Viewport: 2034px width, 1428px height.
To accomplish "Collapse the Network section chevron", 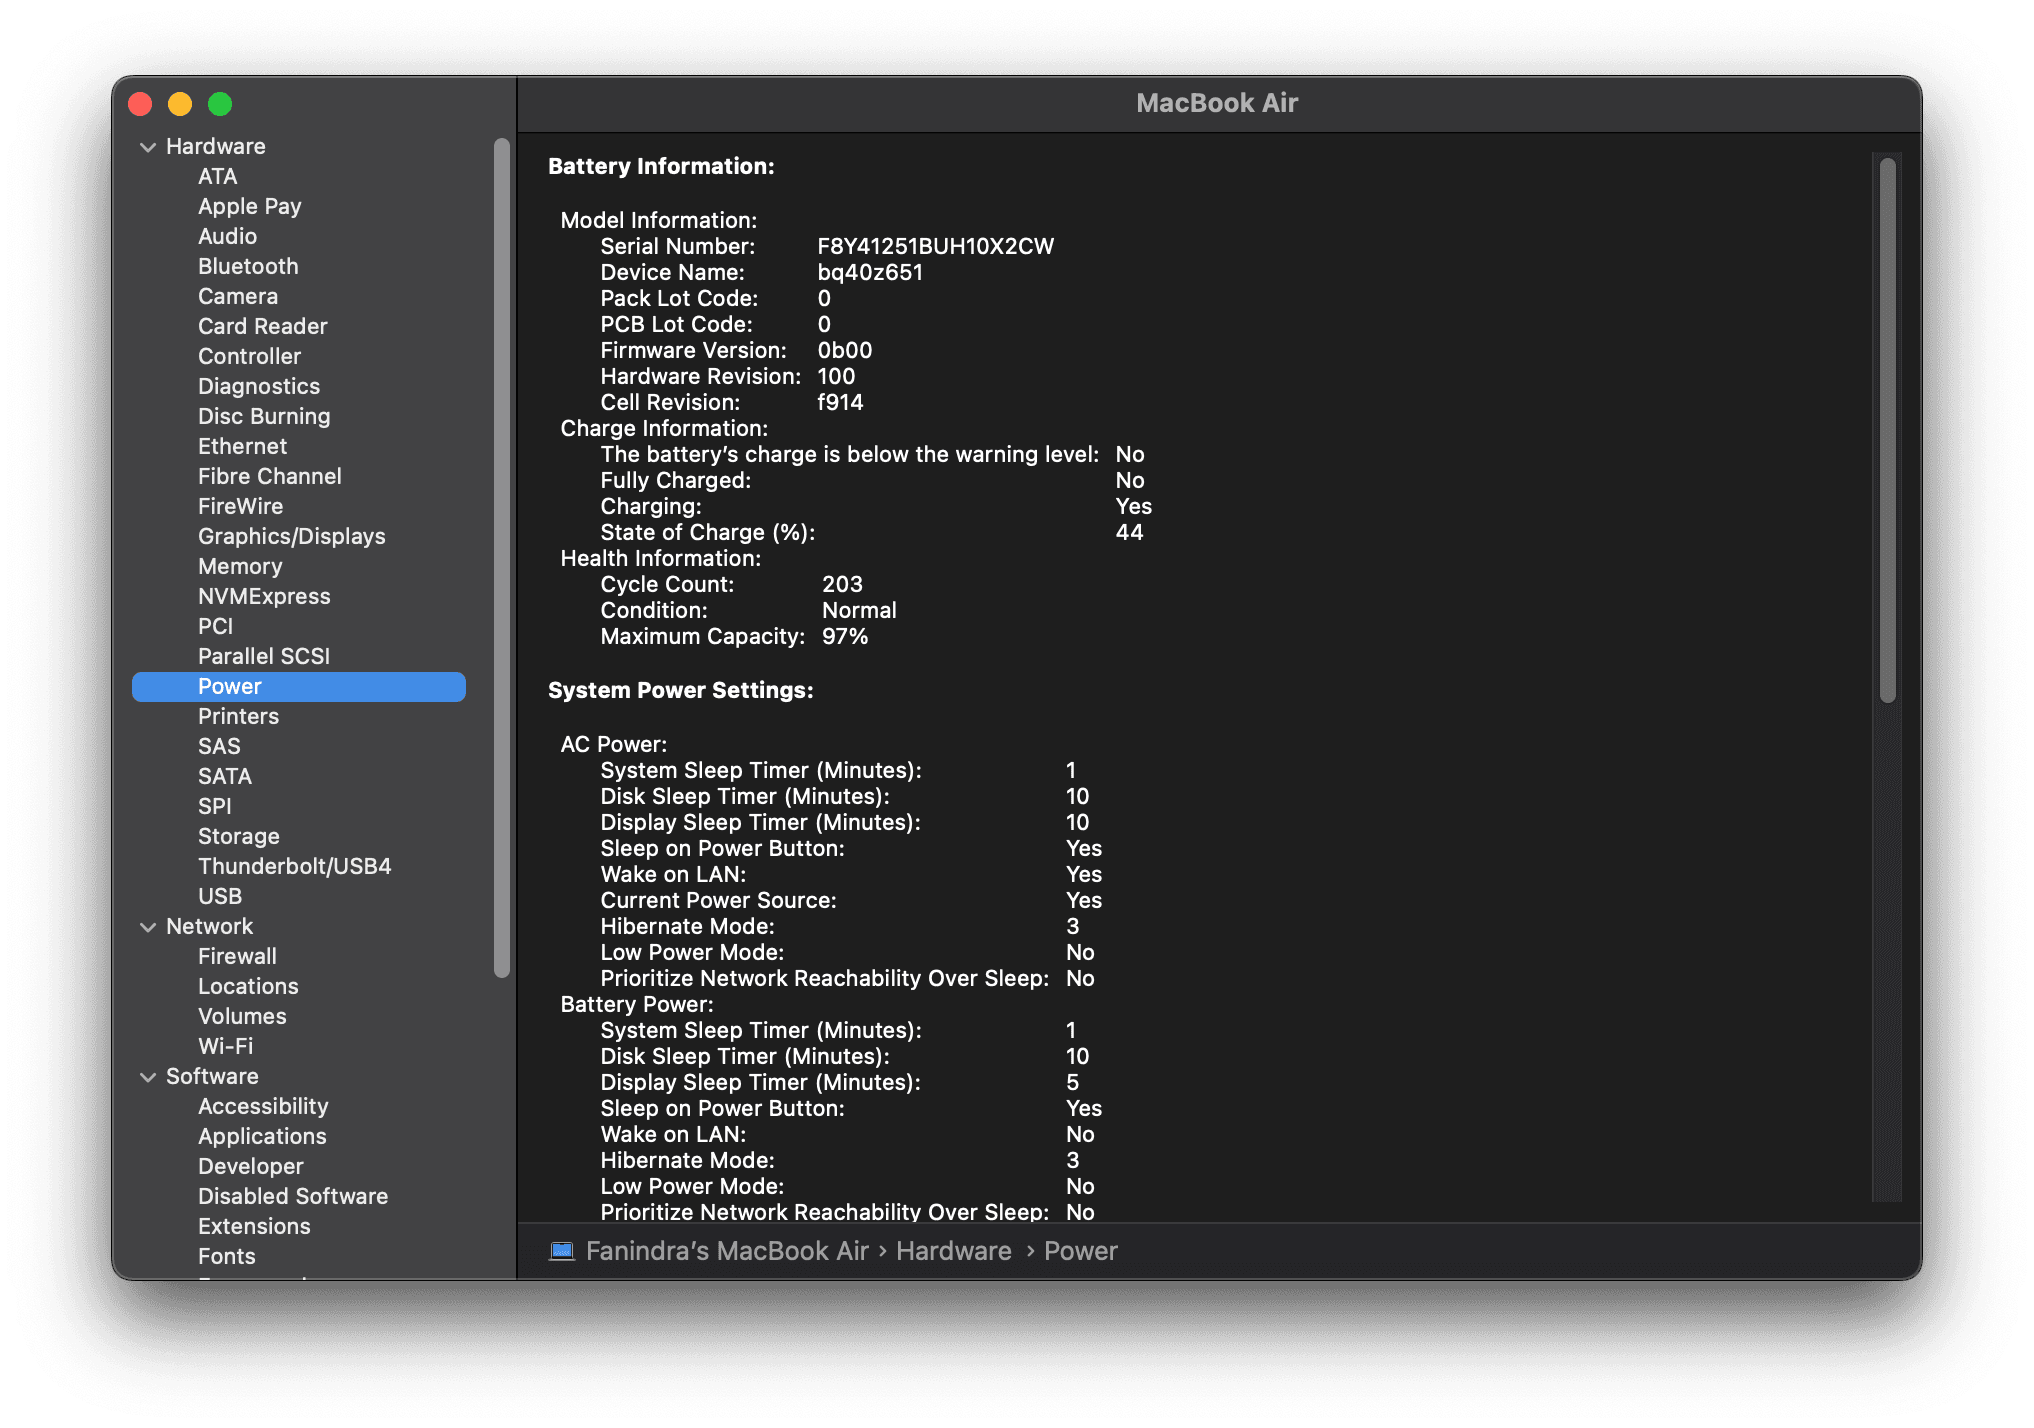I will (x=148, y=927).
